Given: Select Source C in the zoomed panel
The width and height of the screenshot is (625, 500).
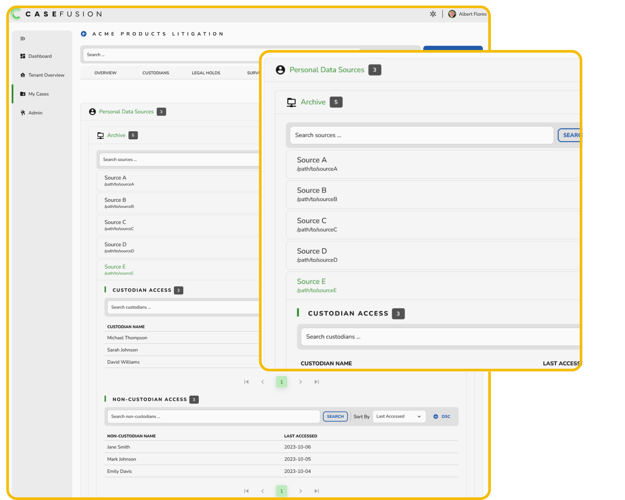Looking at the screenshot, I should [x=434, y=224].
